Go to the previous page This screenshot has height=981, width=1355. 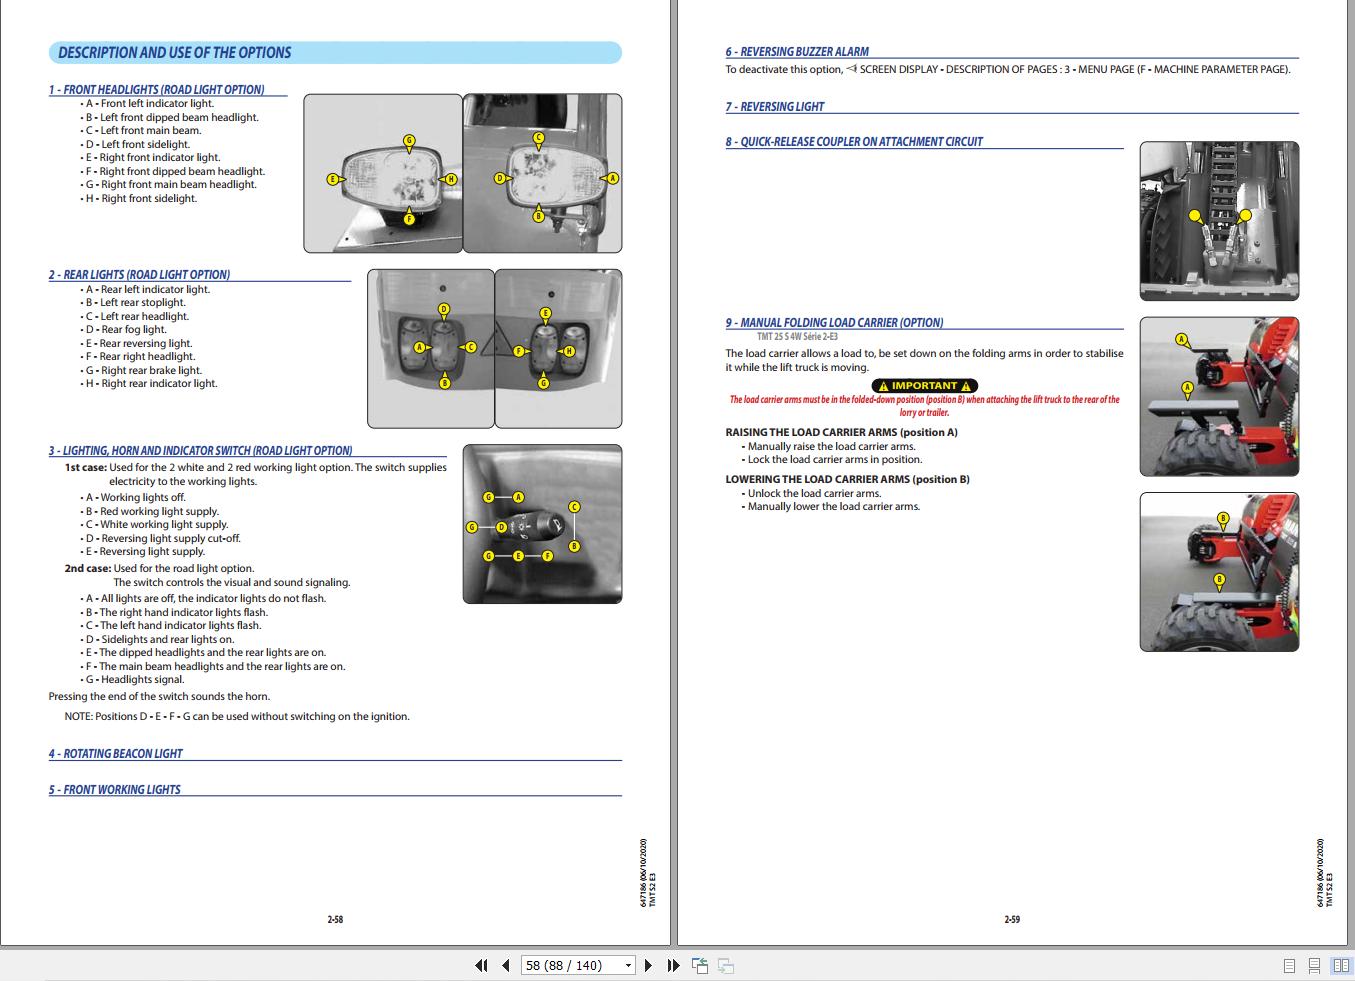506,965
